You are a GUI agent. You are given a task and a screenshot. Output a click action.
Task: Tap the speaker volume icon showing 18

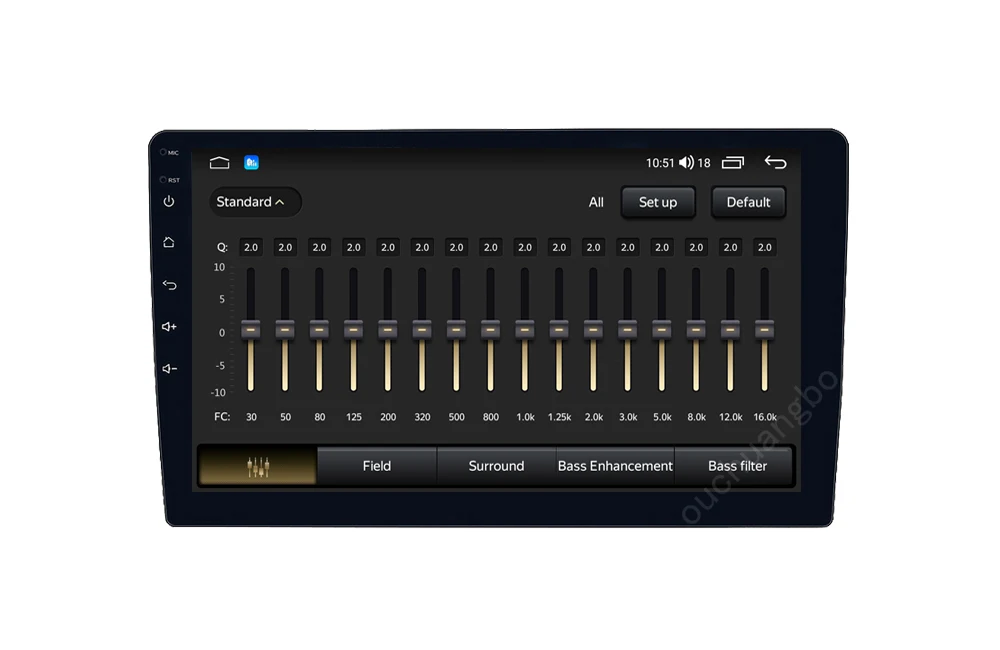coord(686,163)
